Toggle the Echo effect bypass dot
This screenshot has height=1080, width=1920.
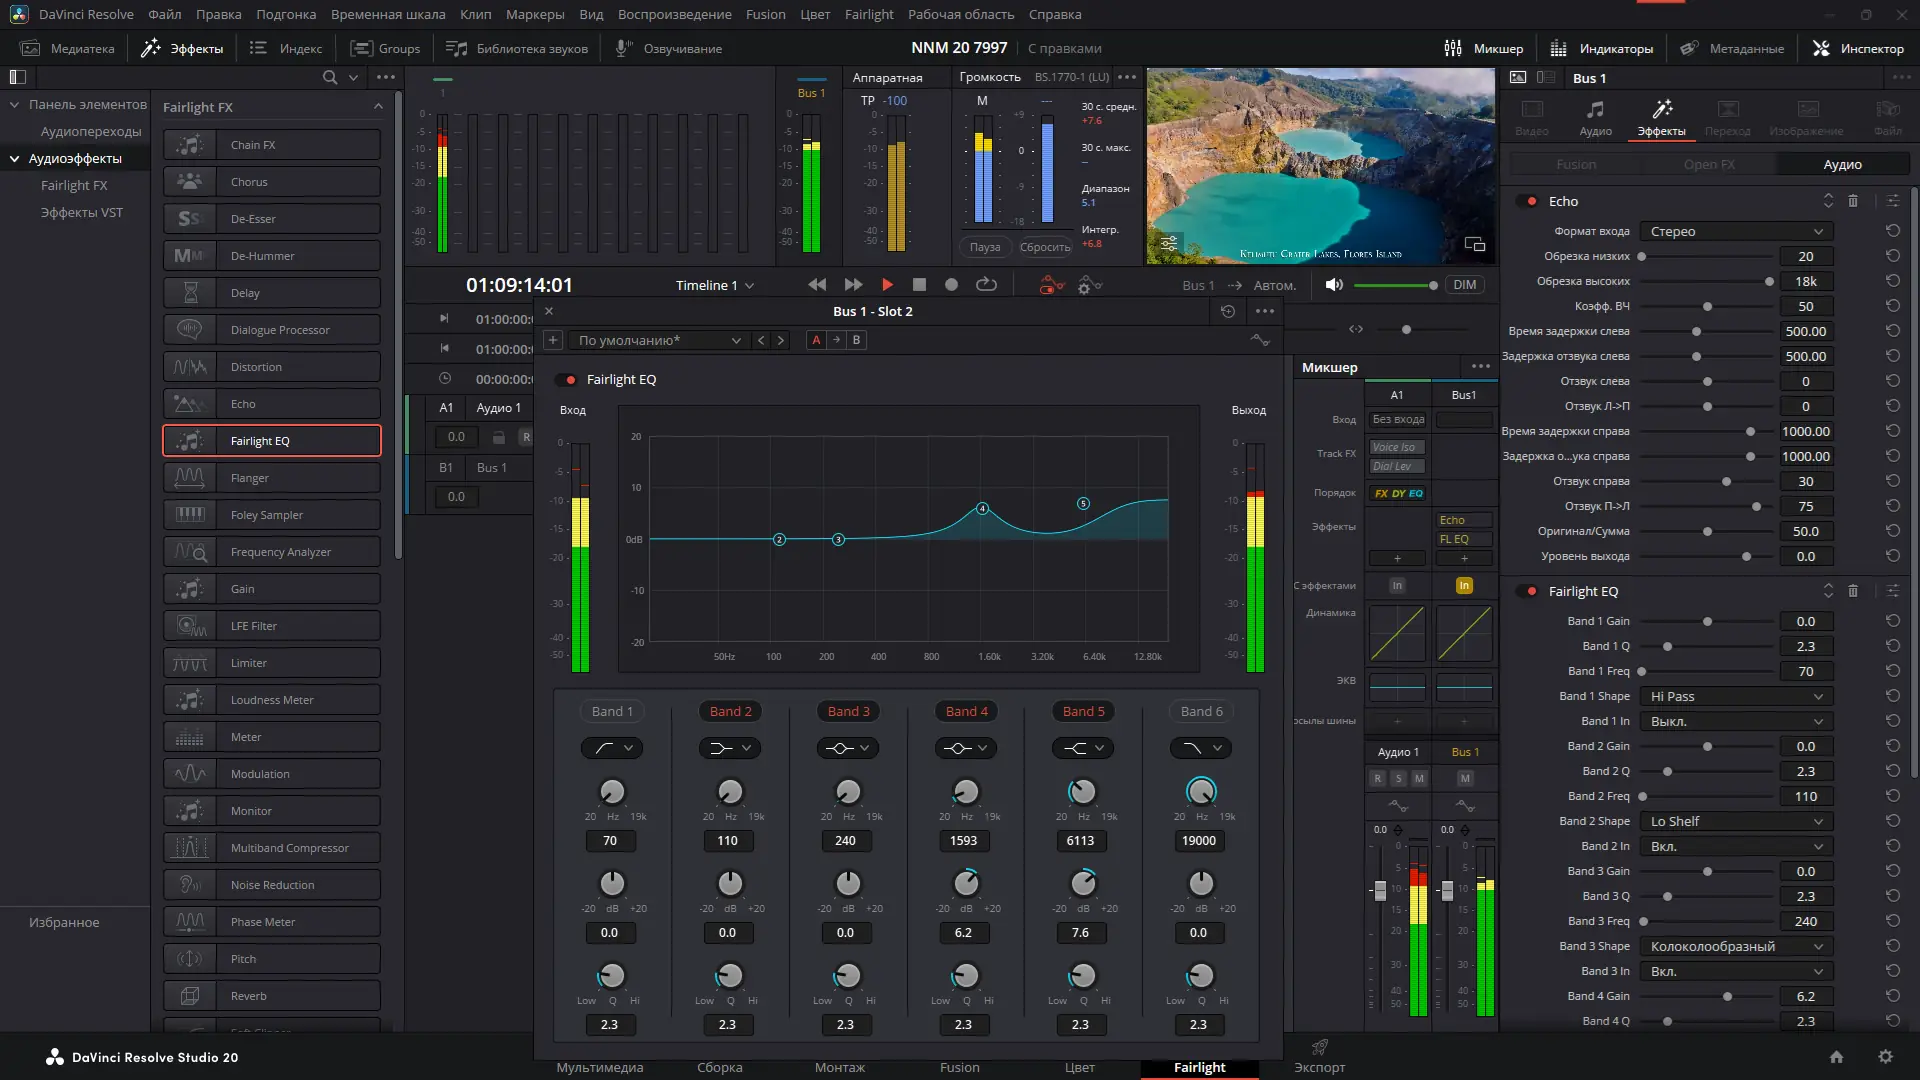click(1531, 200)
